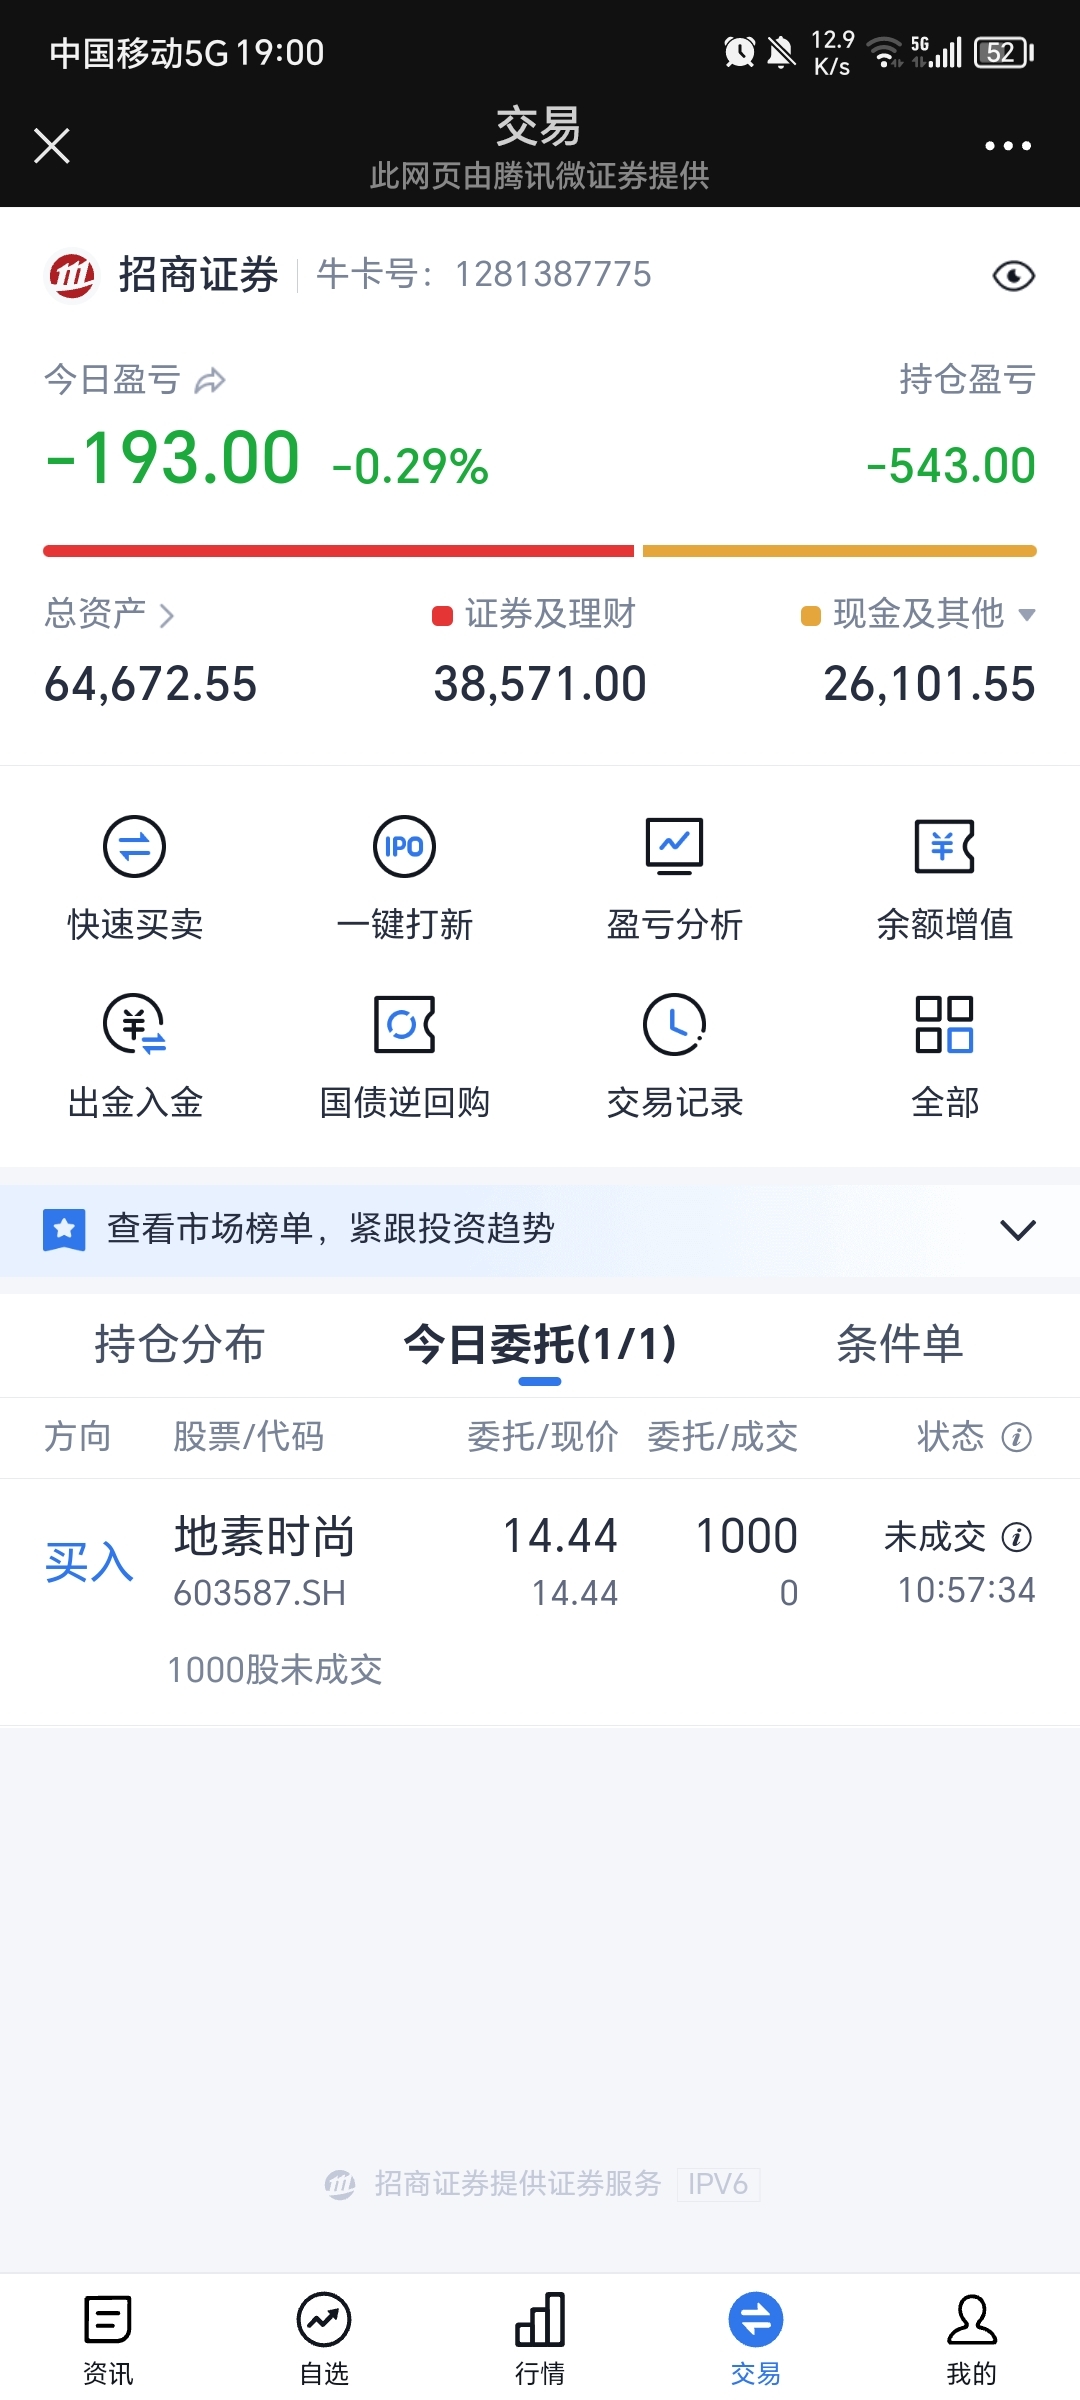Show info for 状态 column header

coord(1017,1437)
